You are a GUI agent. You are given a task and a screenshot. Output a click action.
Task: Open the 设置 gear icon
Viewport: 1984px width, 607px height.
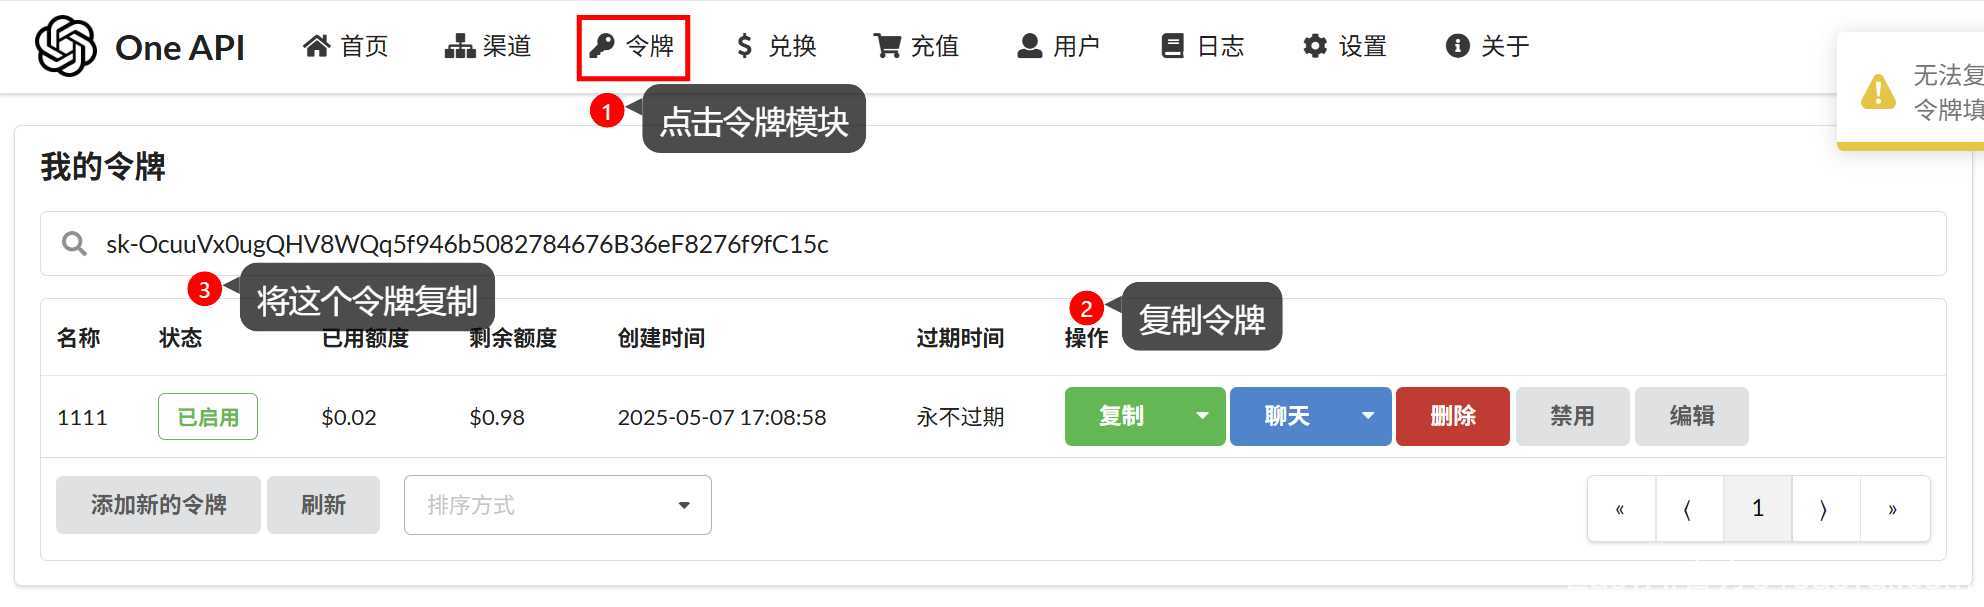(x=1315, y=46)
